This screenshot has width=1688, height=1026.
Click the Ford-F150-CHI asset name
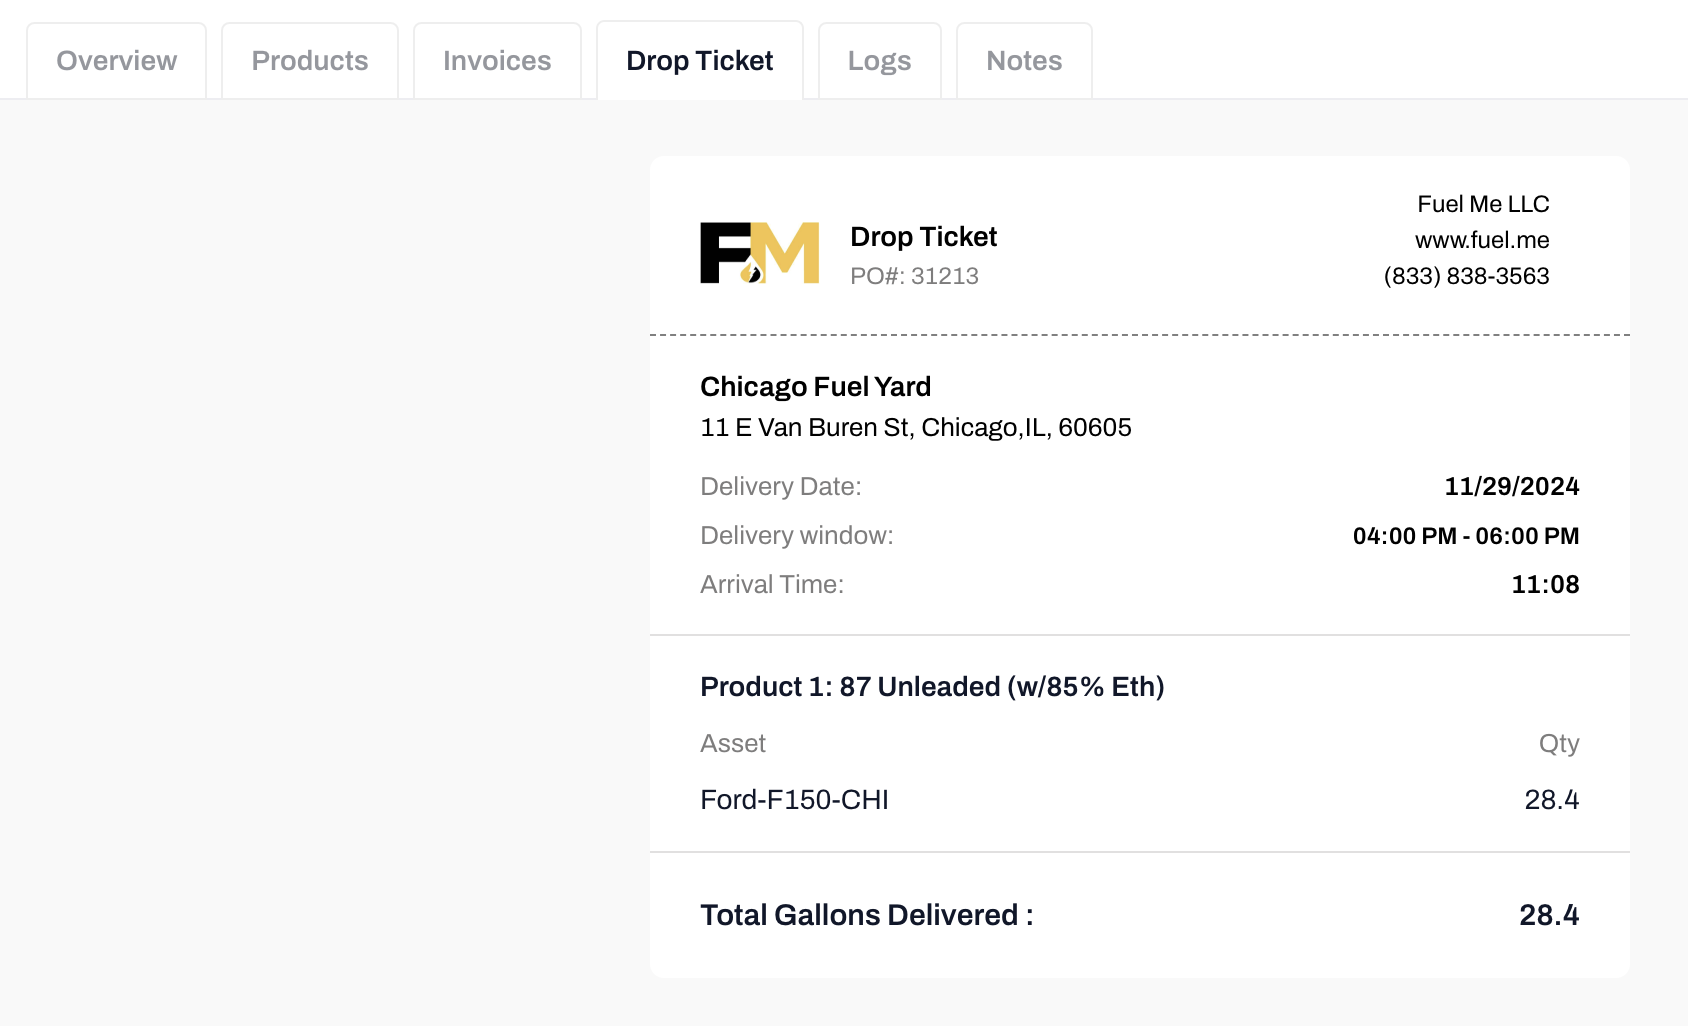(794, 800)
